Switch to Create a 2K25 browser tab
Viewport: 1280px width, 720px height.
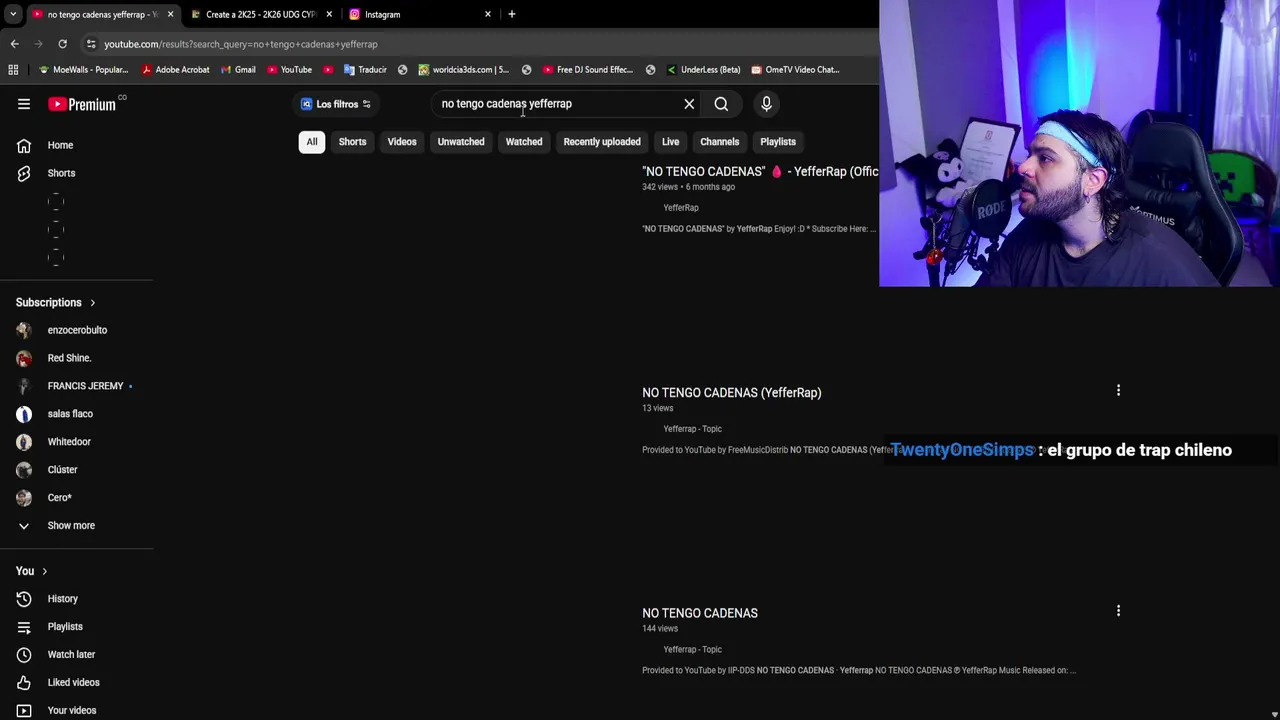(261, 14)
